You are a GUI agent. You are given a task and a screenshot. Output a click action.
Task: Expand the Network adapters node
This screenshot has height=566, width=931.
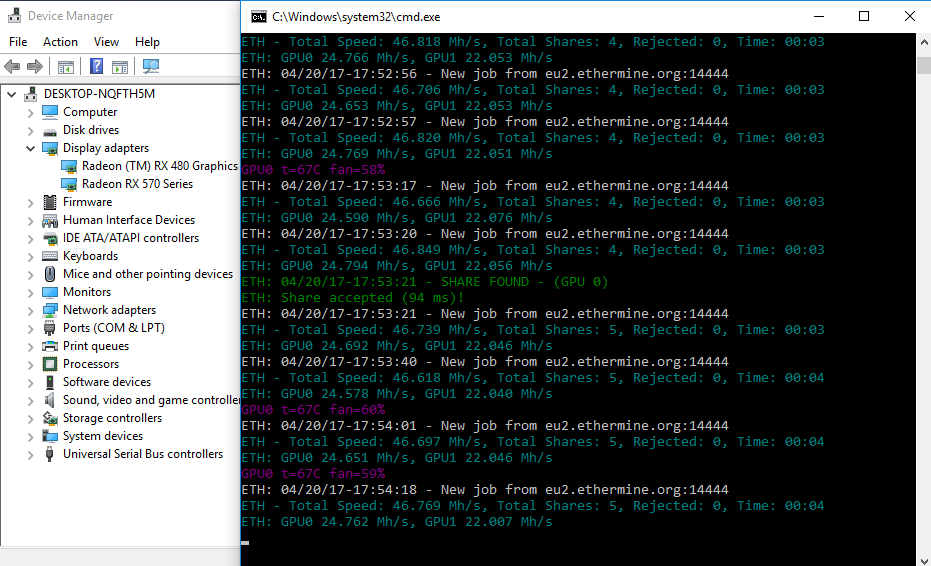click(x=30, y=311)
